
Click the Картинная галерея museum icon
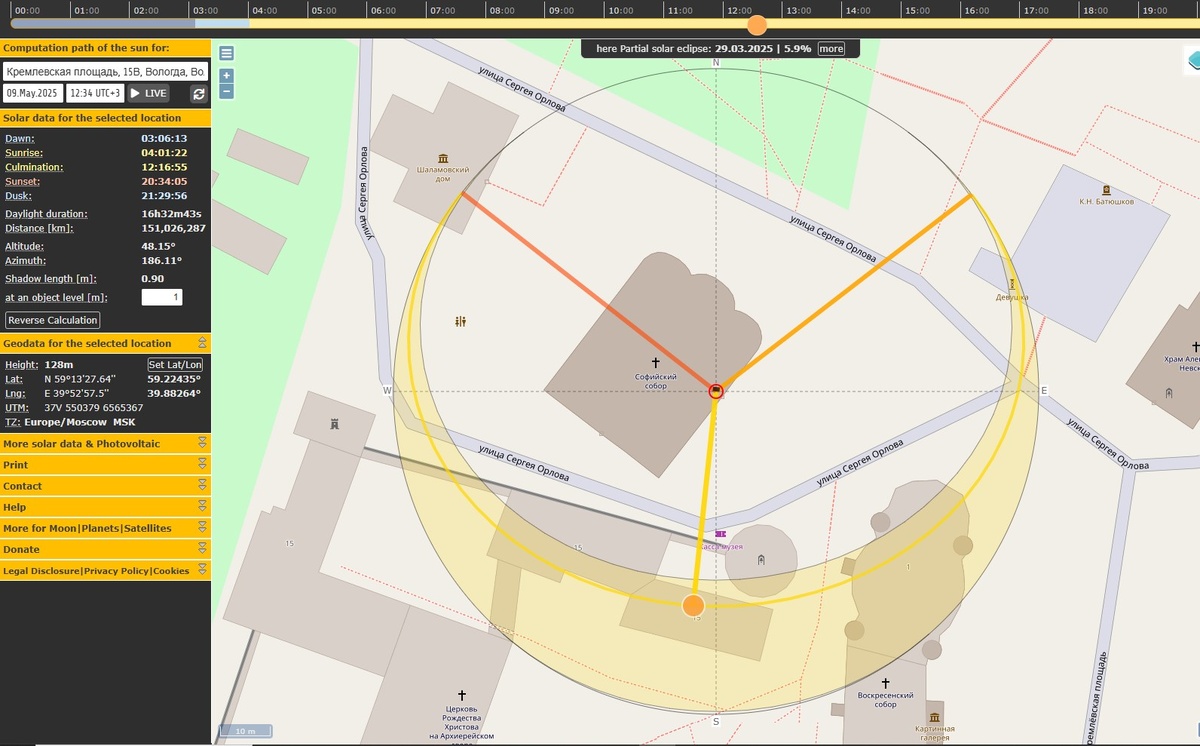click(x=934, y=717)
